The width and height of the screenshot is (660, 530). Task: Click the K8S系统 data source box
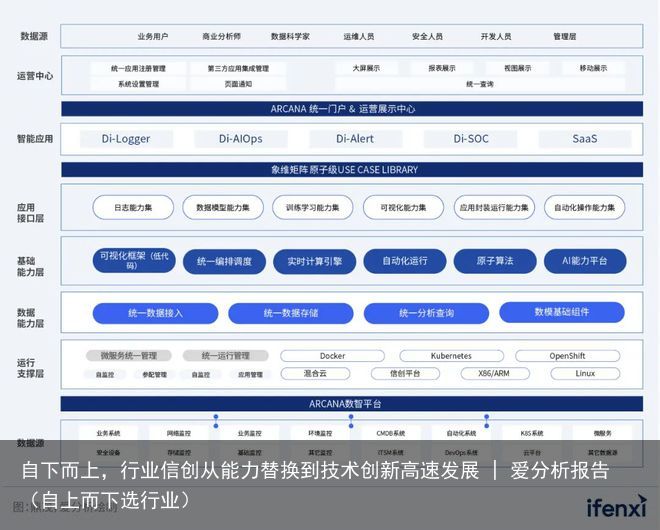[x=532, y=433]
